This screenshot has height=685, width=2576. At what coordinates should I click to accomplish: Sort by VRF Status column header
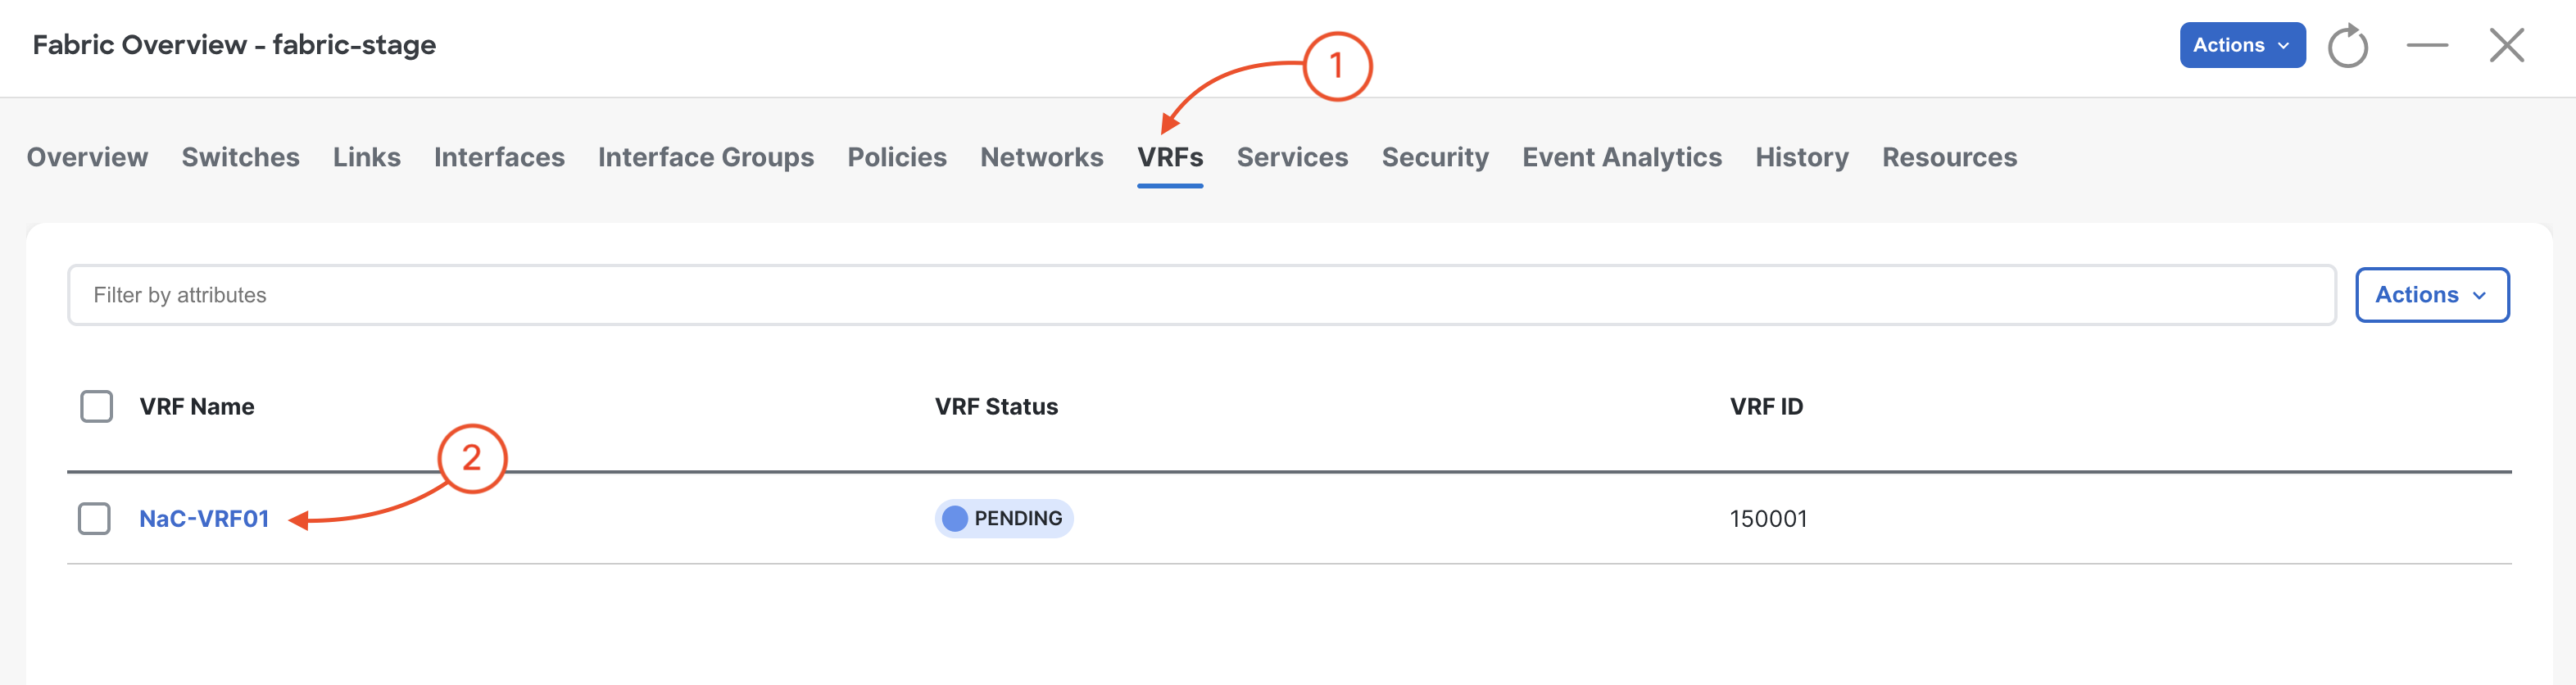tap(996, 406)
